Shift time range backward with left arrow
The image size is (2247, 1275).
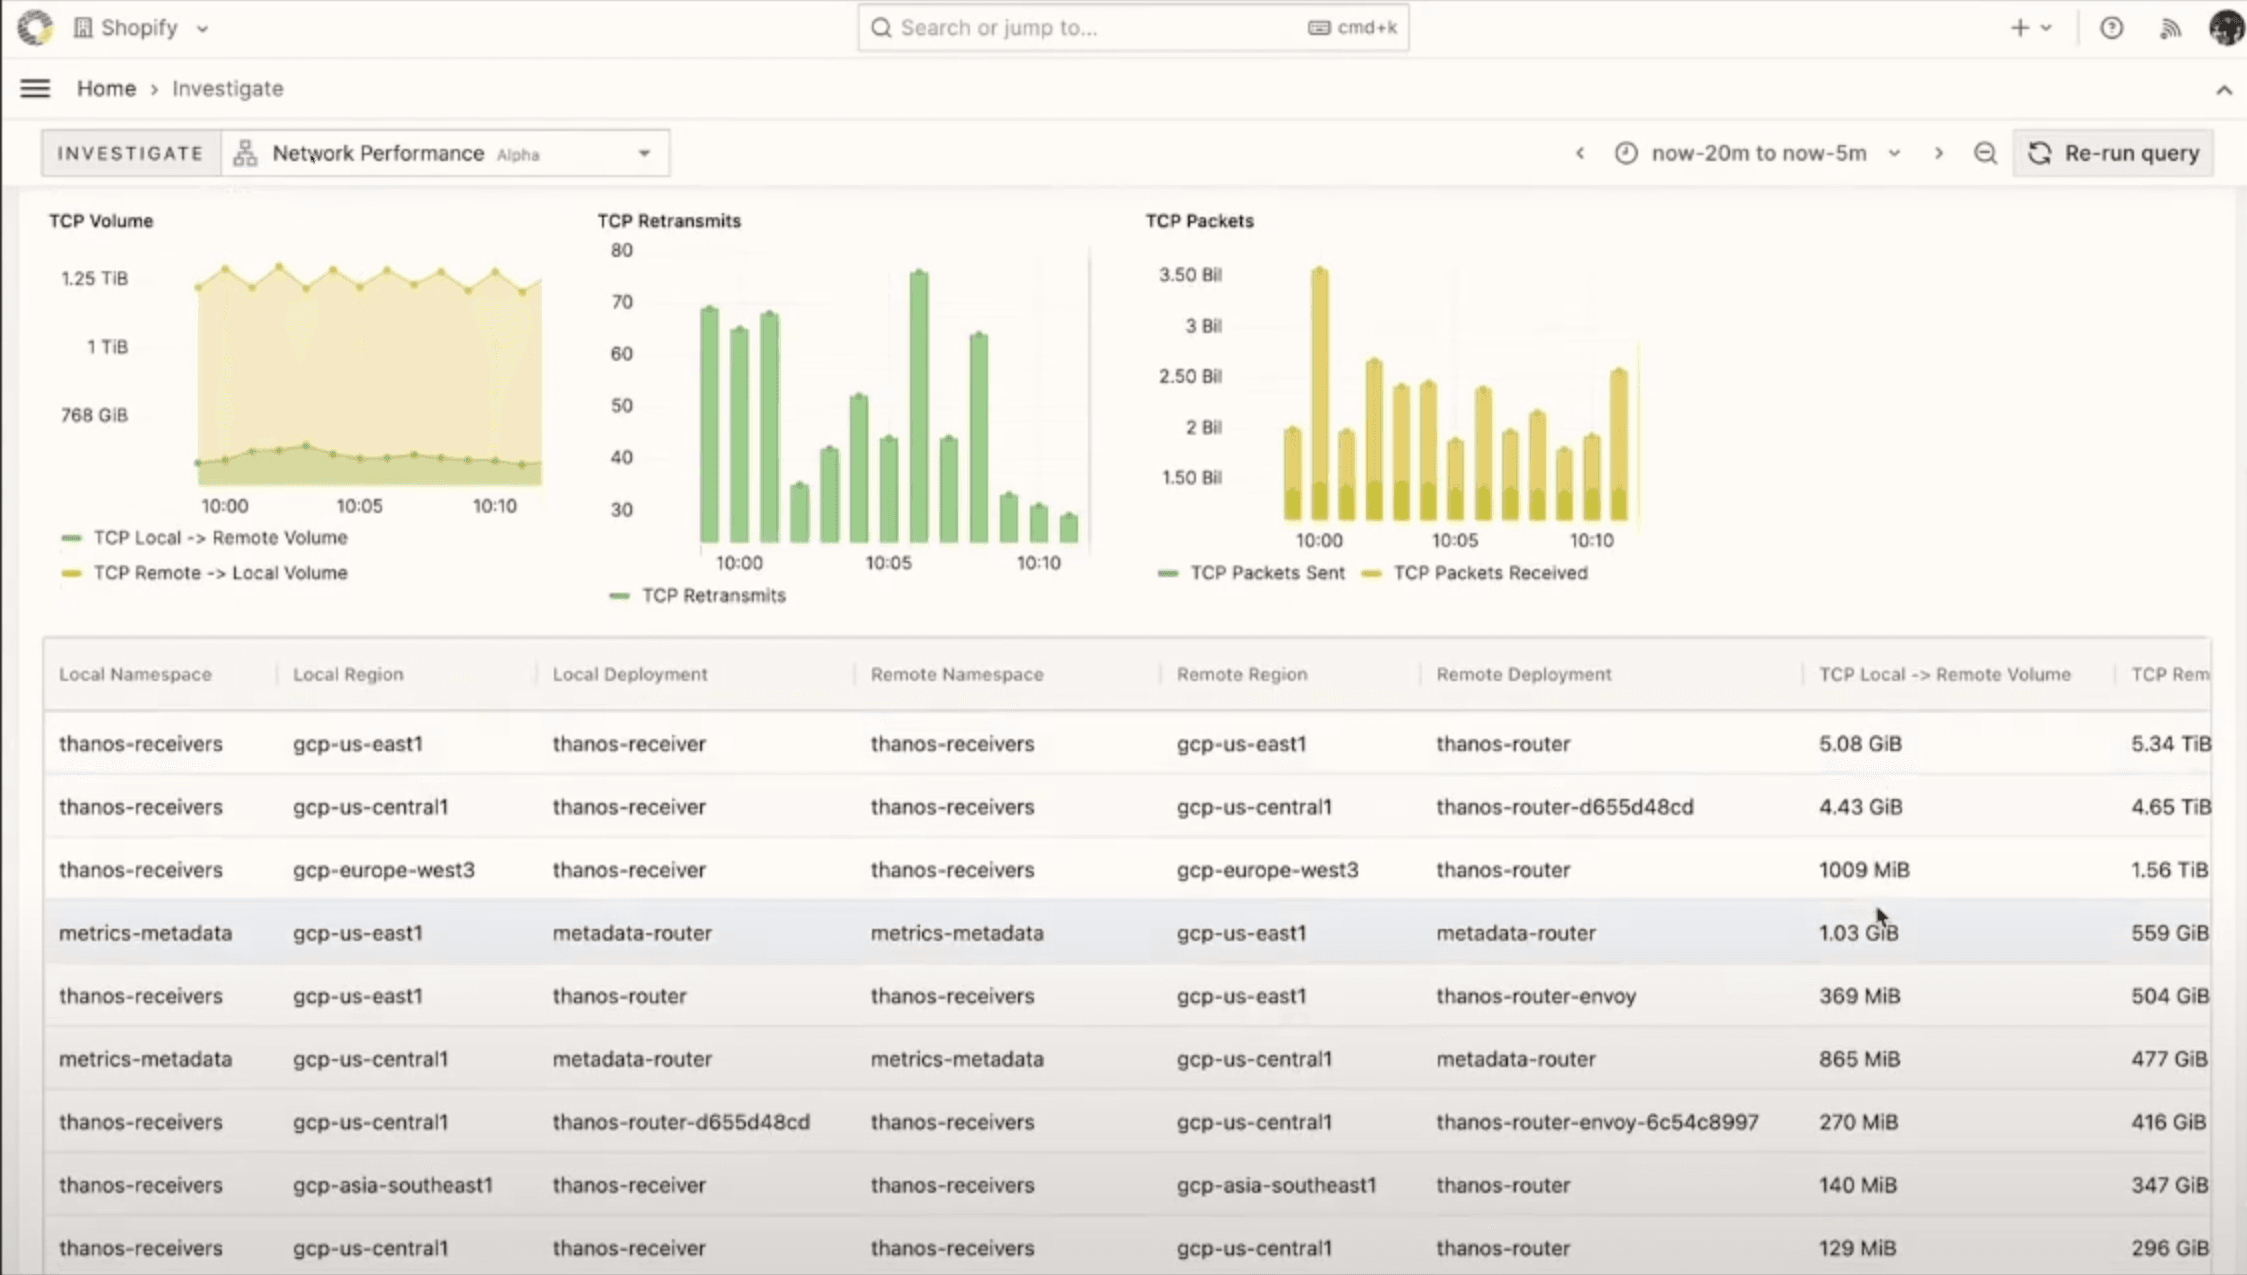1580,153
